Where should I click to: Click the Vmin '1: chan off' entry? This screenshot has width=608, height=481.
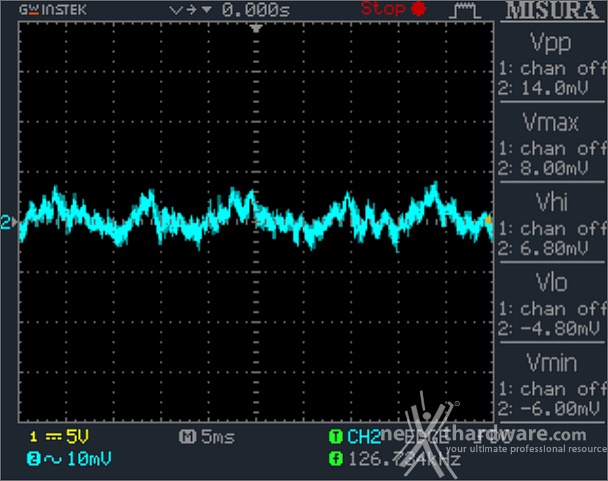[553, 389]
